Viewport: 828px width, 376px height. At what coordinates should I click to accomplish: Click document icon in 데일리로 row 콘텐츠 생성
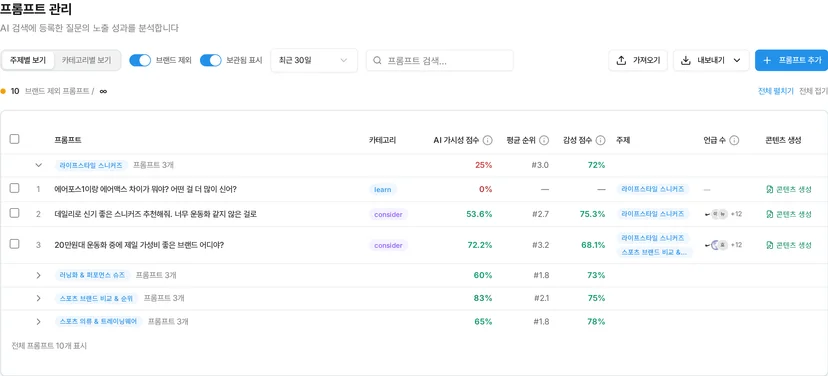click(769, 214)
